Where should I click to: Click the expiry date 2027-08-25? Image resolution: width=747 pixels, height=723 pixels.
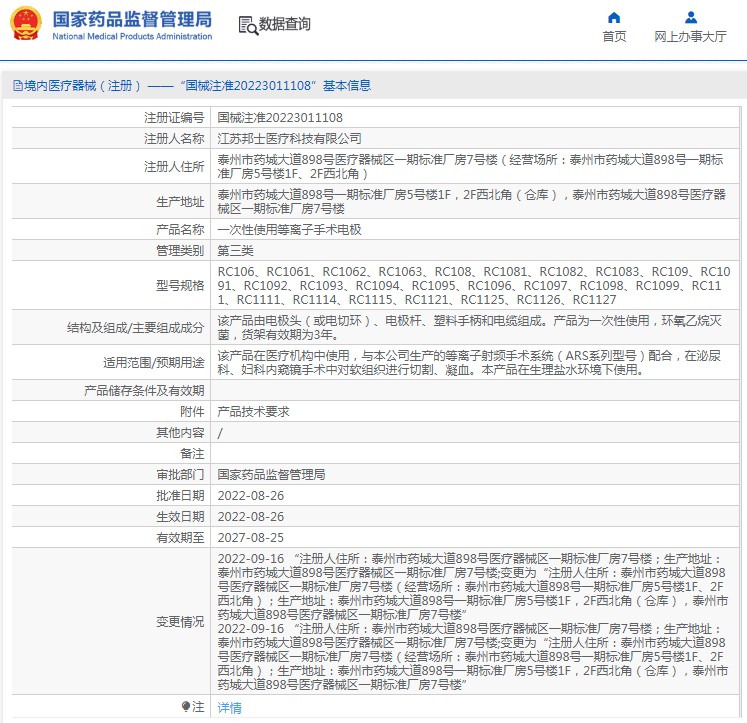251,538
